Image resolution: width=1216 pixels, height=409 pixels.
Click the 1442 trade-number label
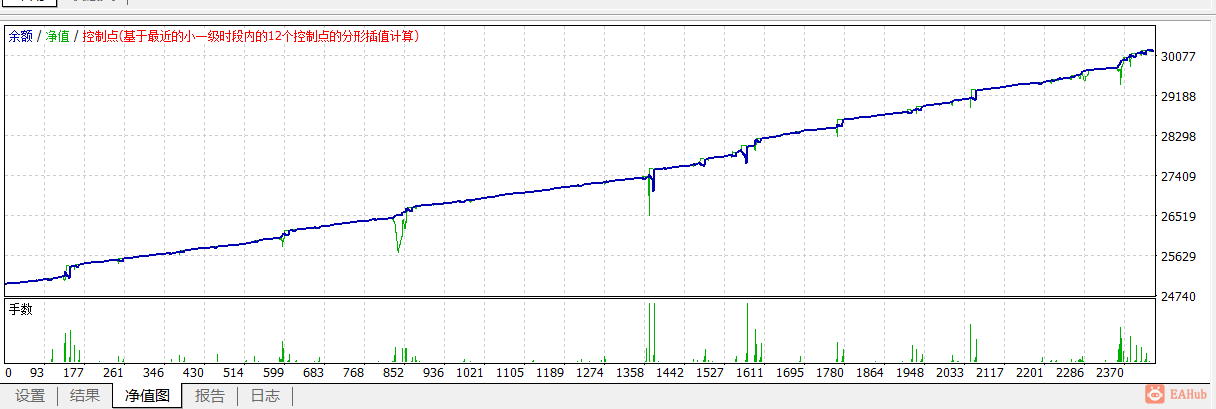pyautogui.click(x=671, y=372)
